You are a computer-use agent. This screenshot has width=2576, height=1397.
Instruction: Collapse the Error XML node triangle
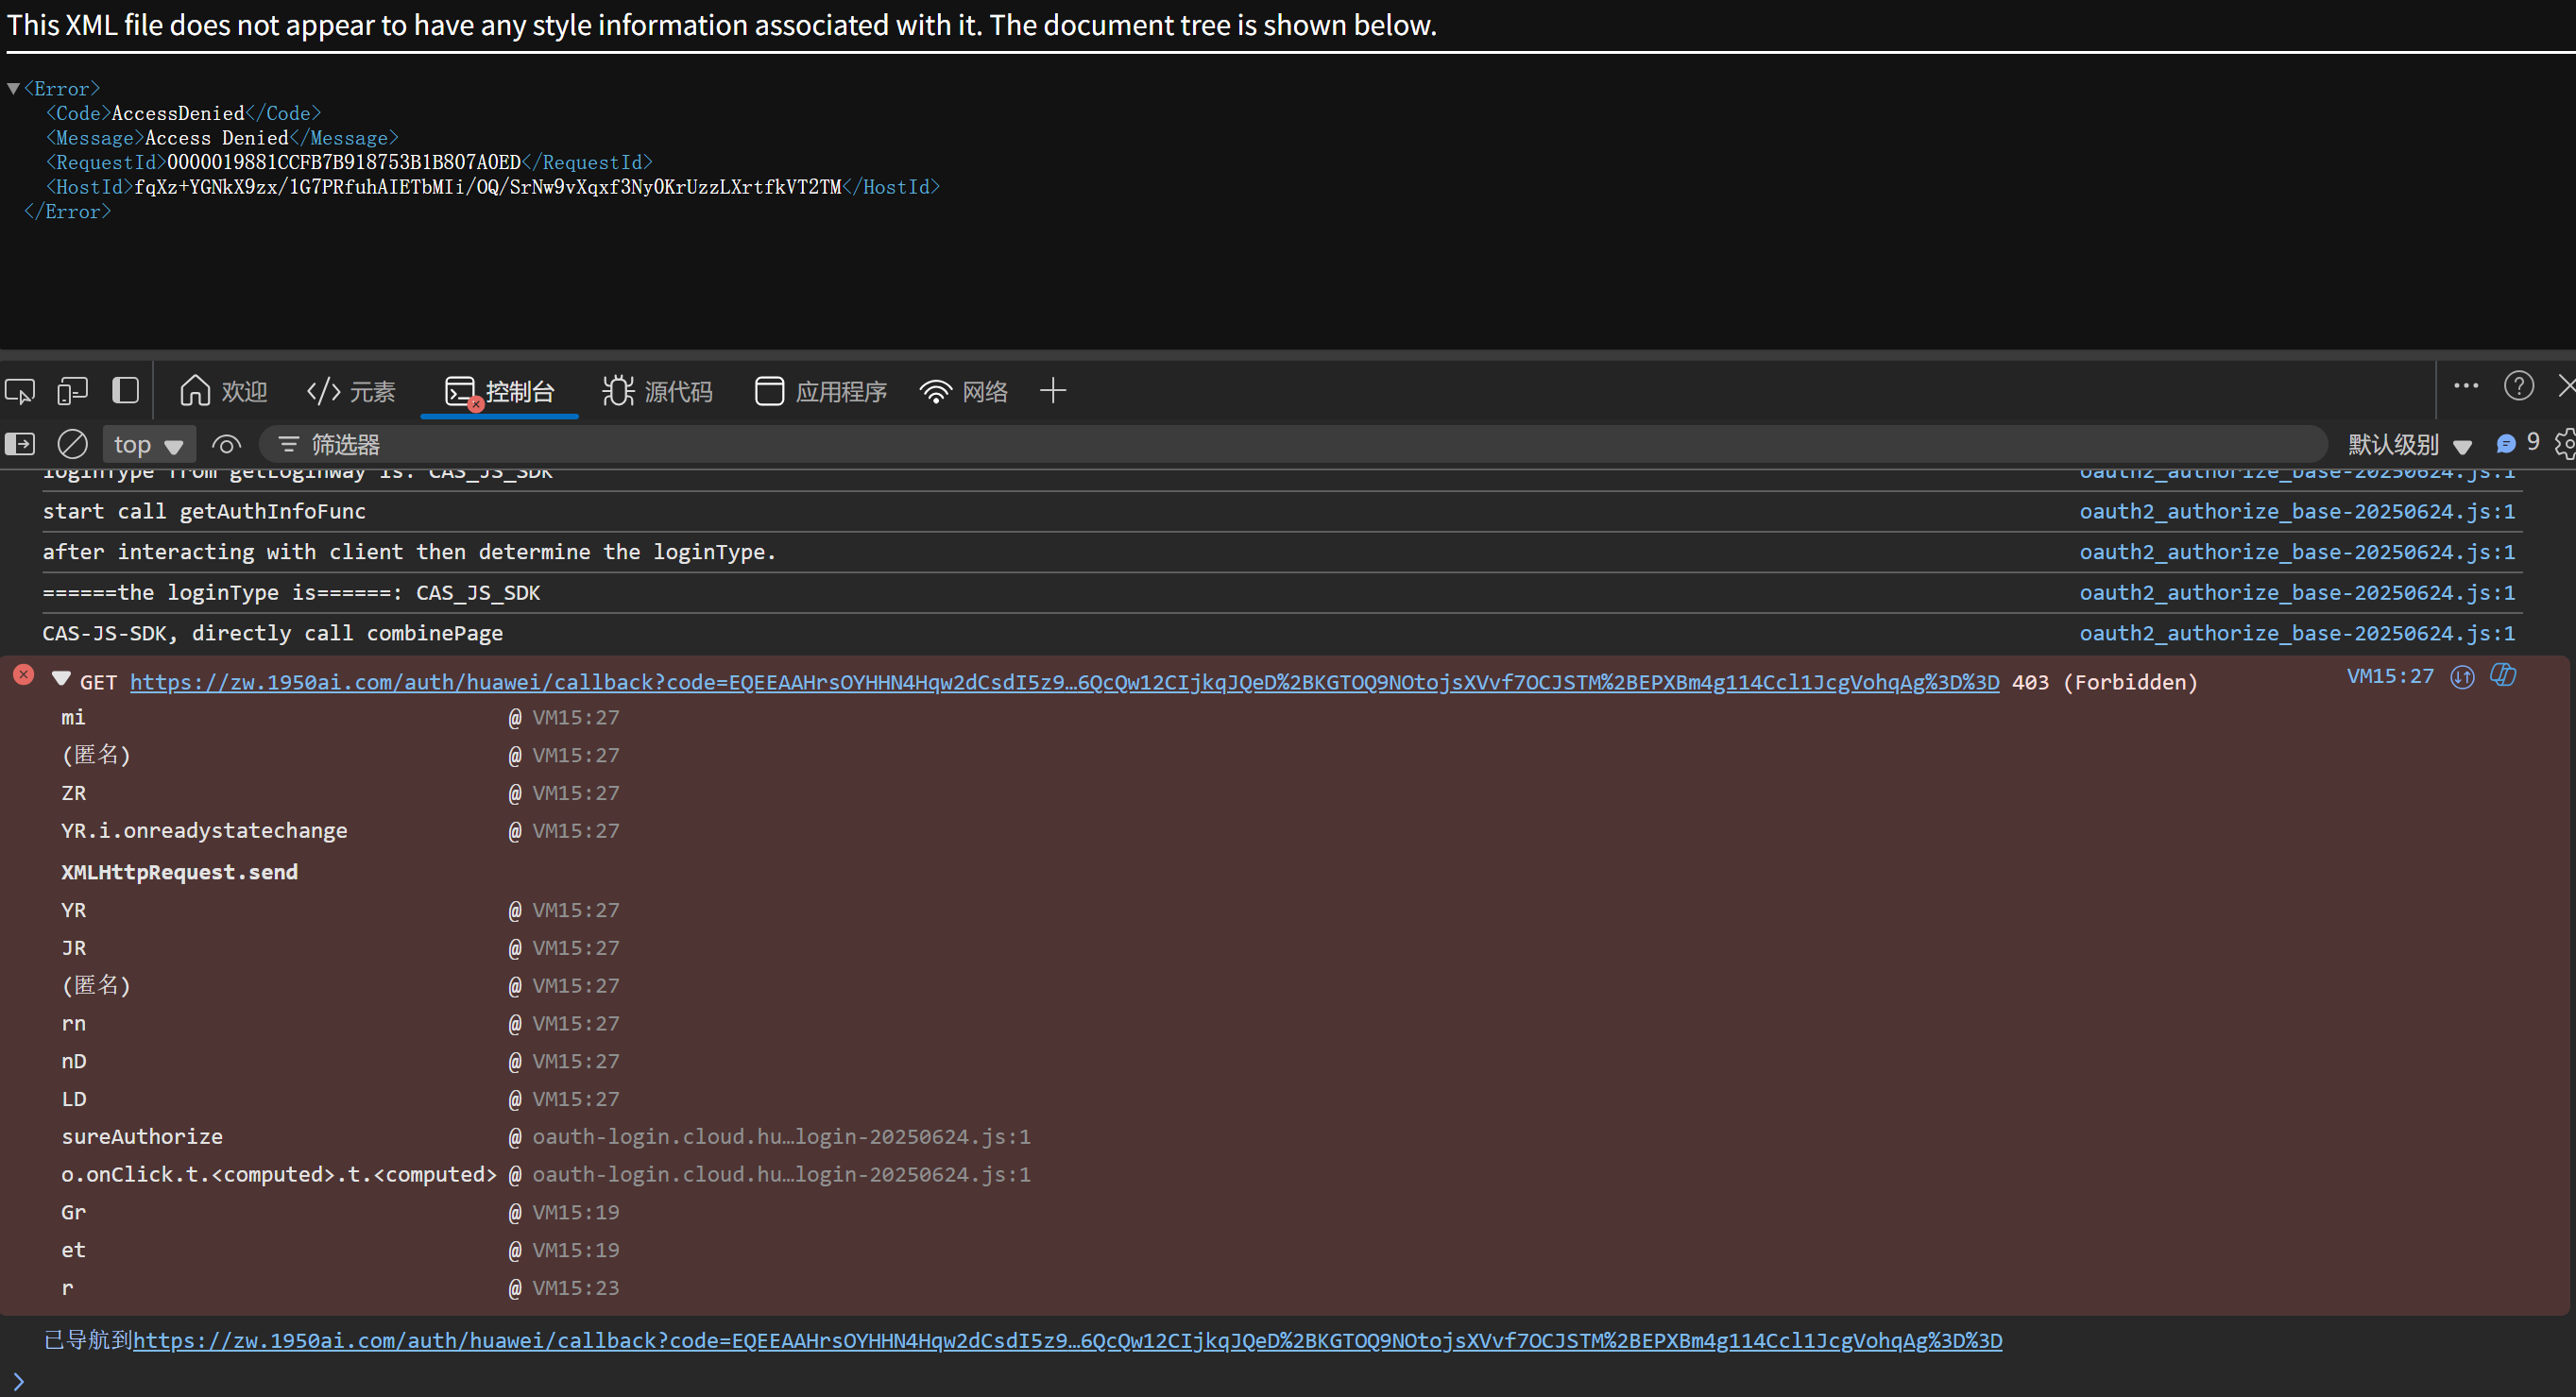click(13, 88)
